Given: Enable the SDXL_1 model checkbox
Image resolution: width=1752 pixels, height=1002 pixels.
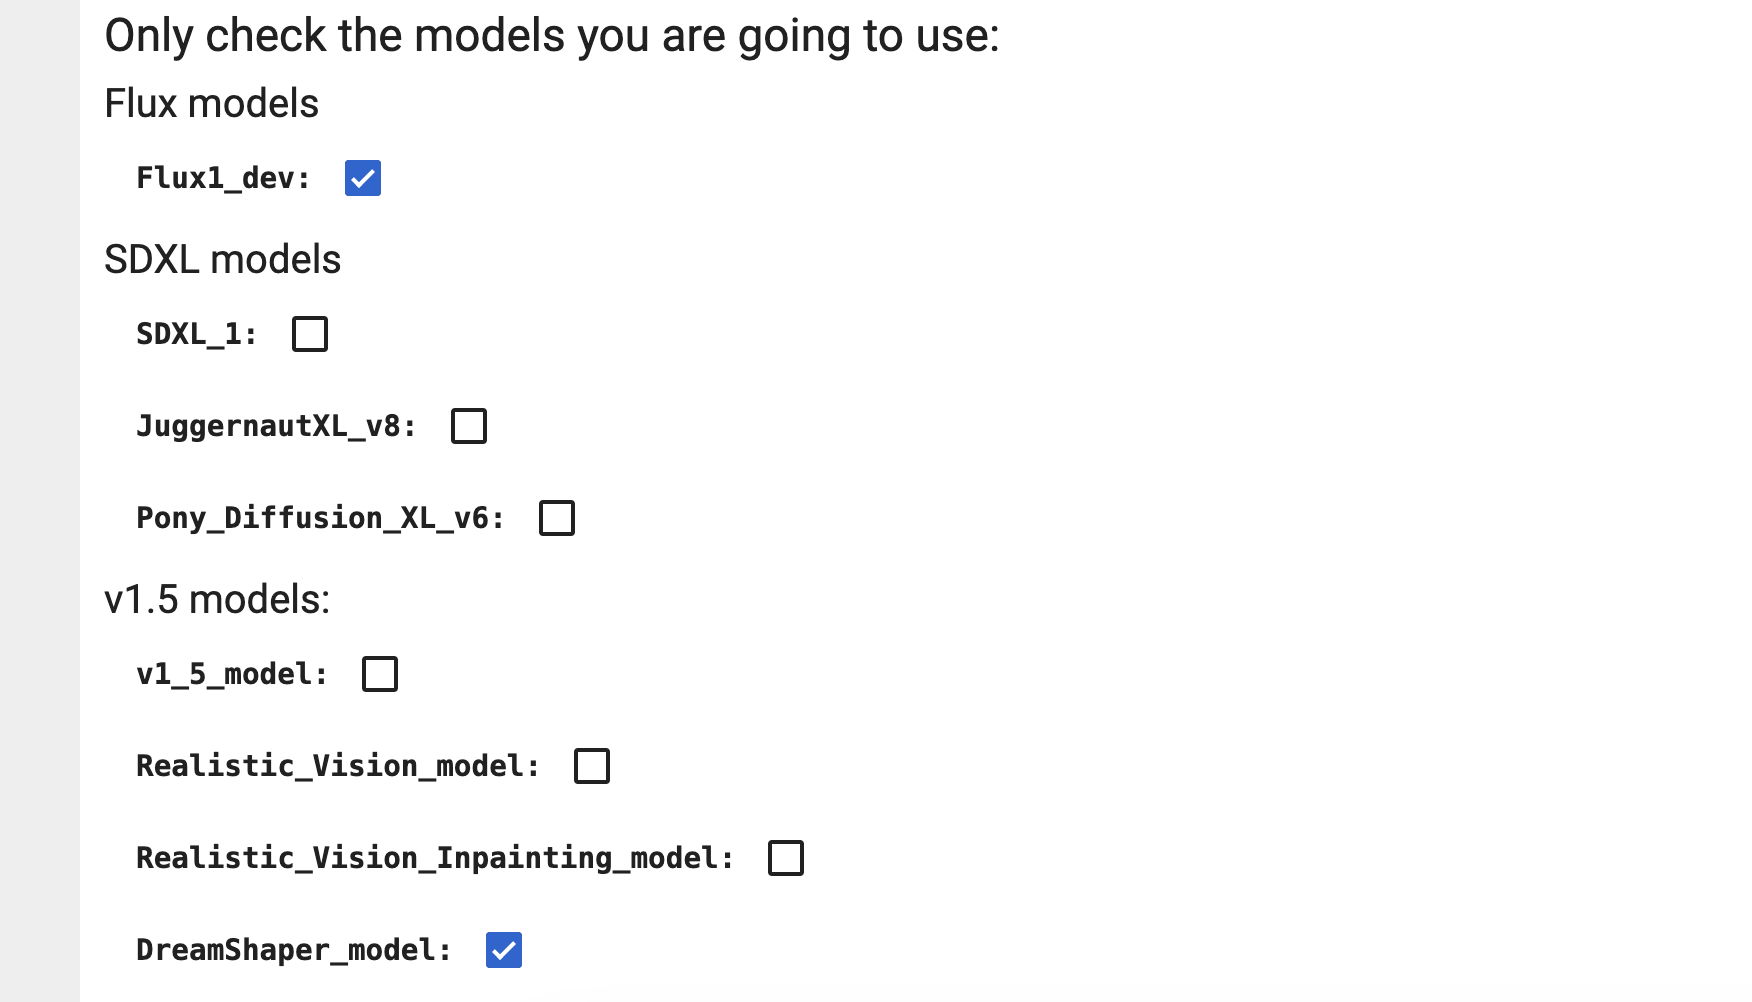Looking at the screenshot, I should click(x=309, y=334).
